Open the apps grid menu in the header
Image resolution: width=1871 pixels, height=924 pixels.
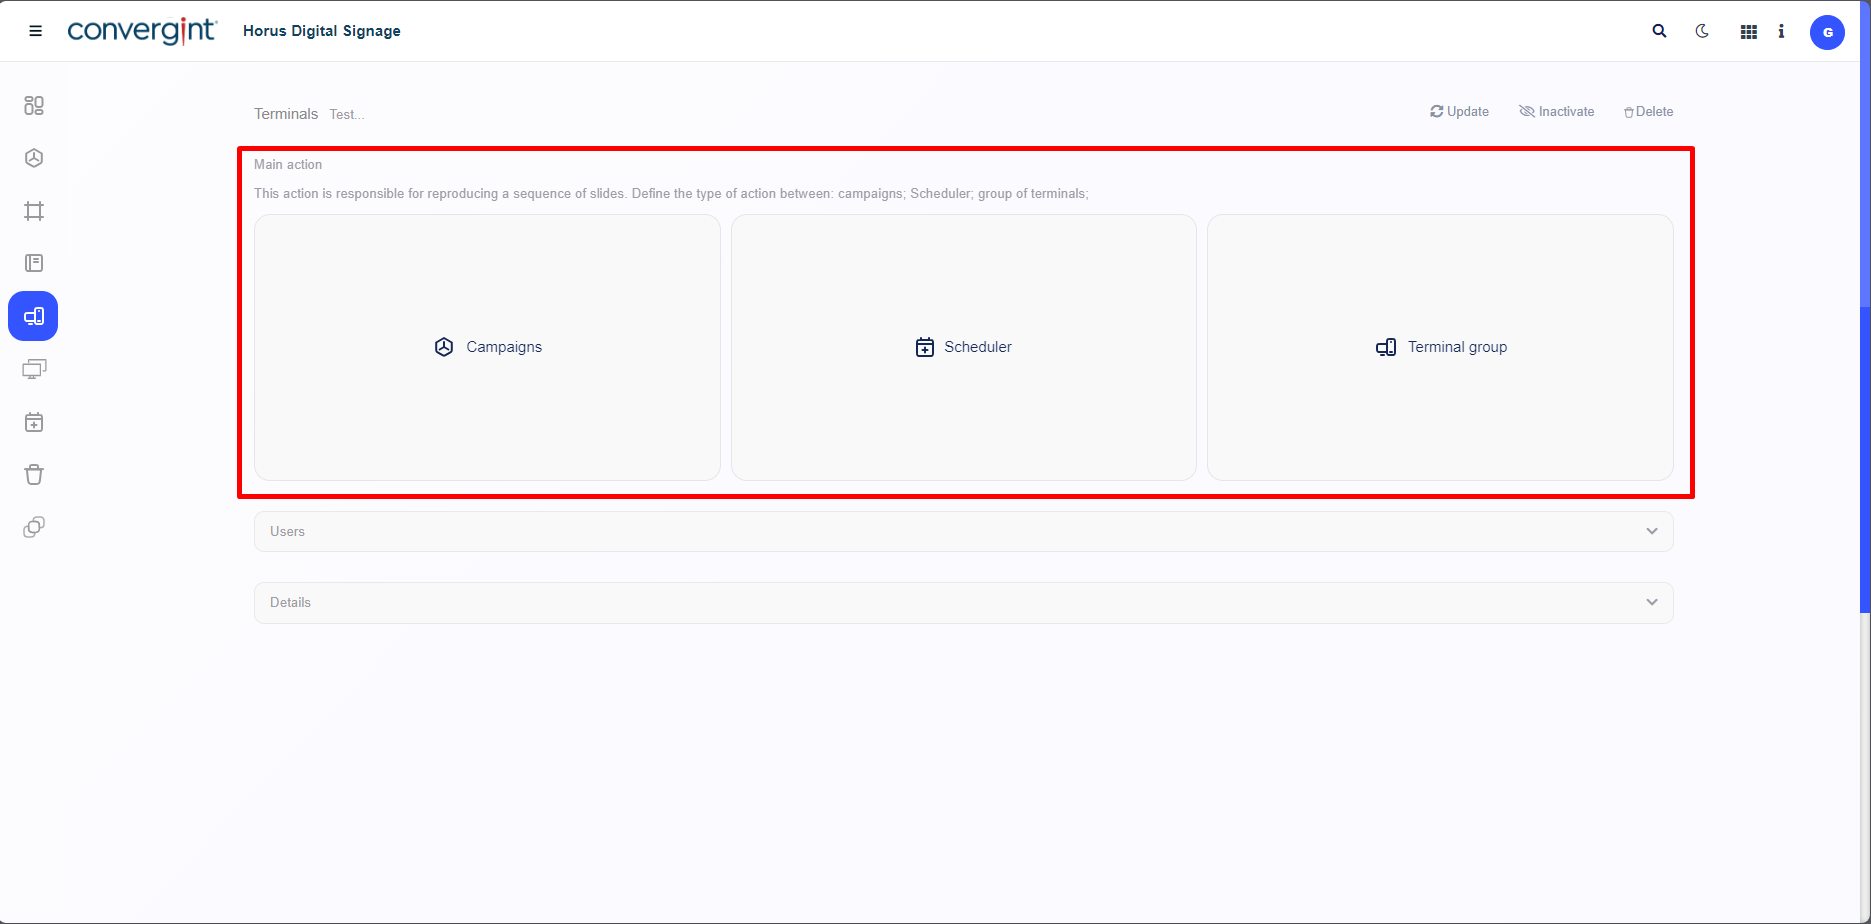(x=1748, y=32)
